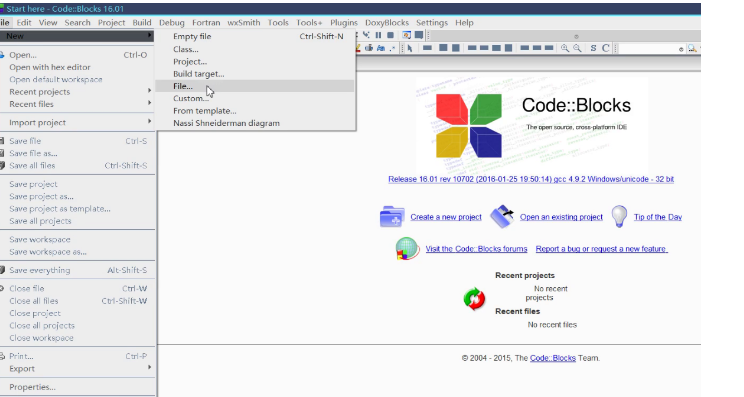Click the forums globe icon
Screen dimensions: 744x397
[x=407, y=249]
